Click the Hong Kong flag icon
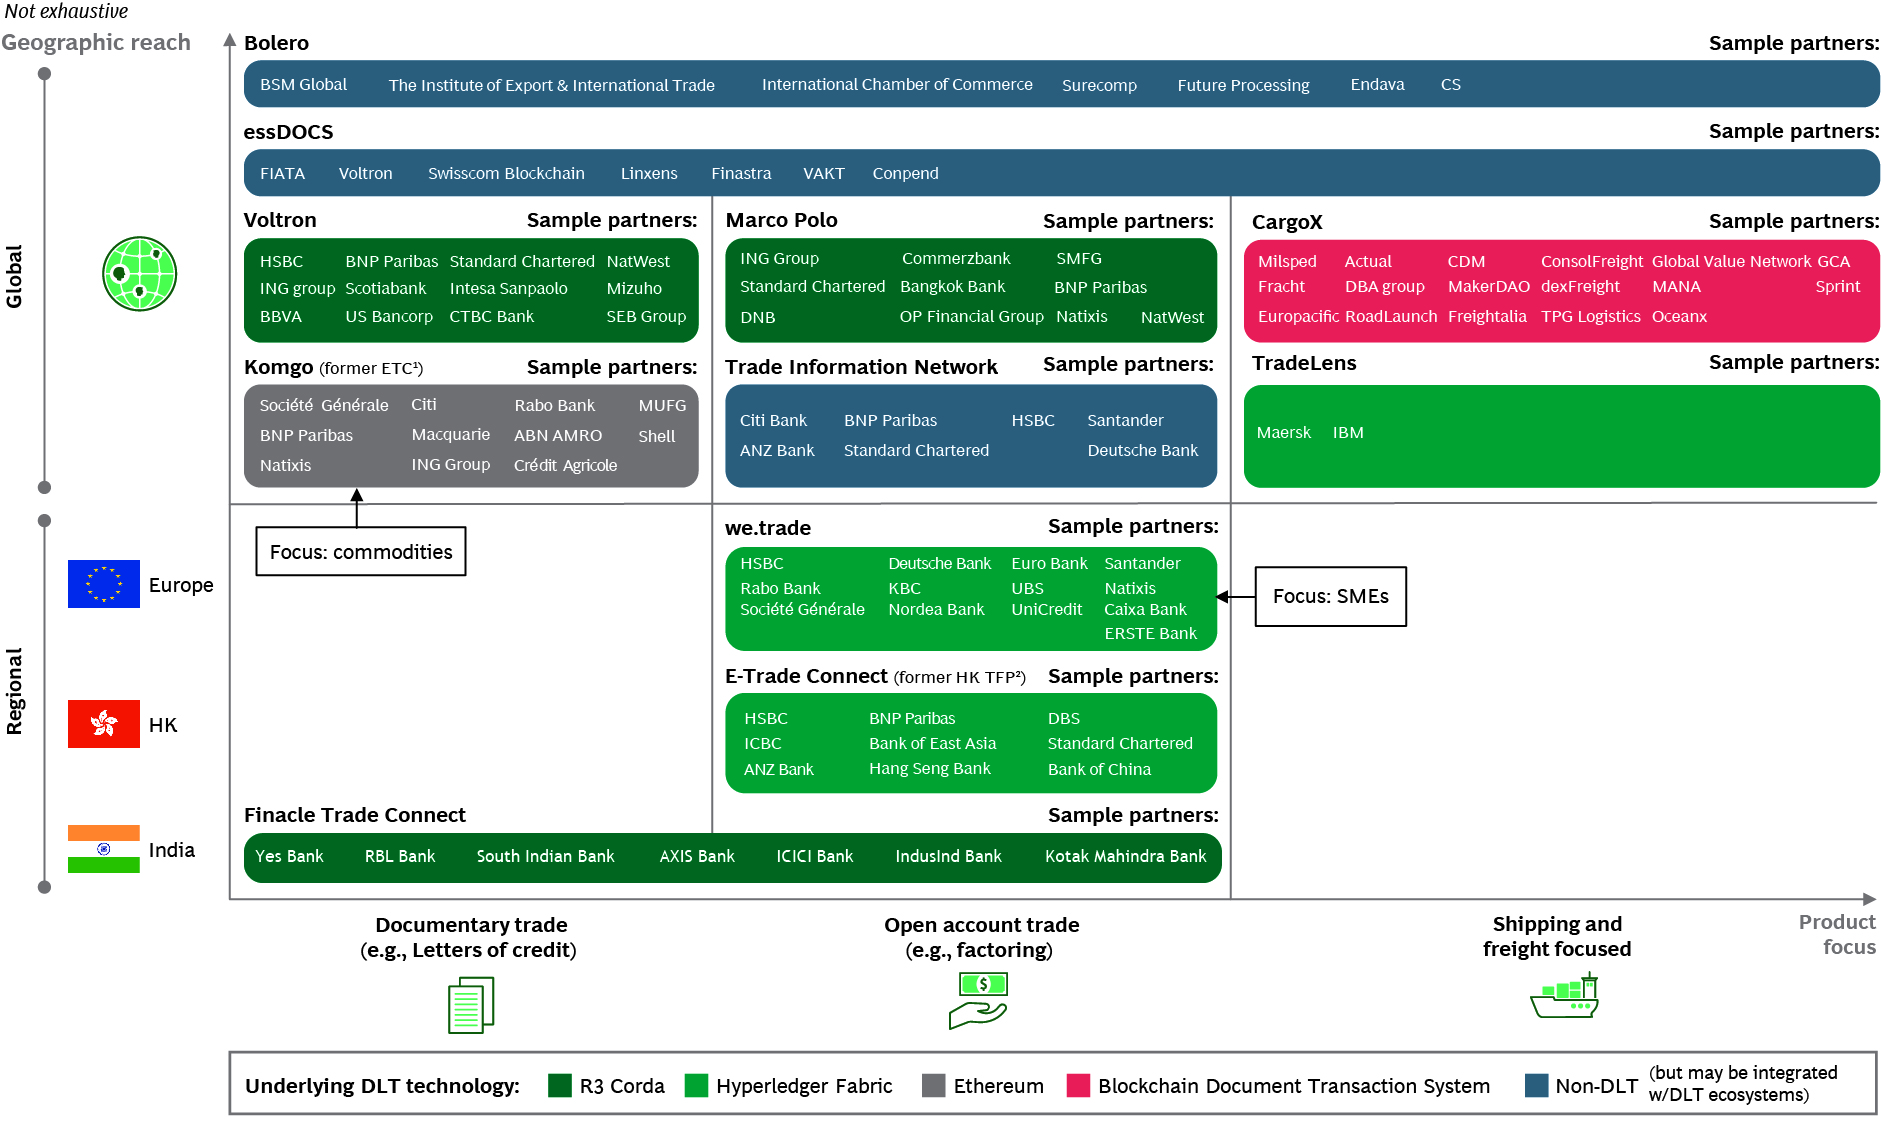This screenshot has width=1881, height=1129. [103, 724]
